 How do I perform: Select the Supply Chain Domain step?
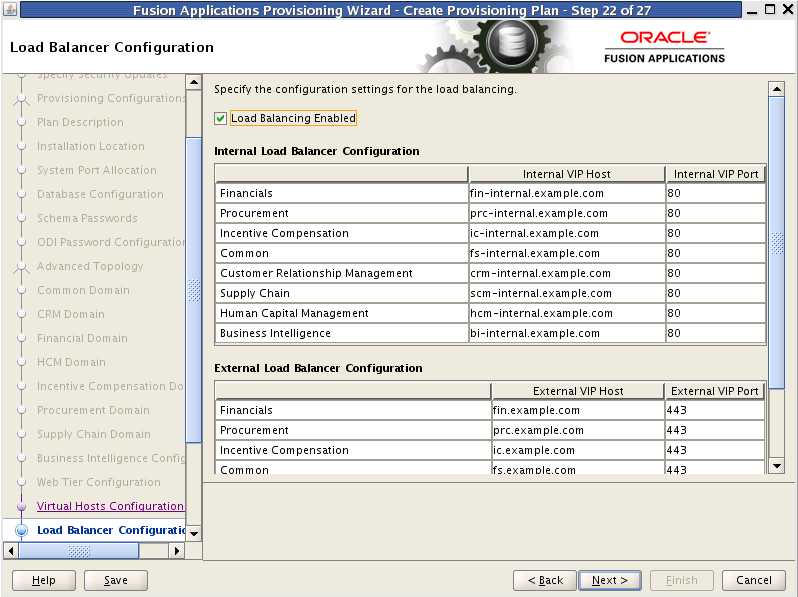(x=94, y=434)
